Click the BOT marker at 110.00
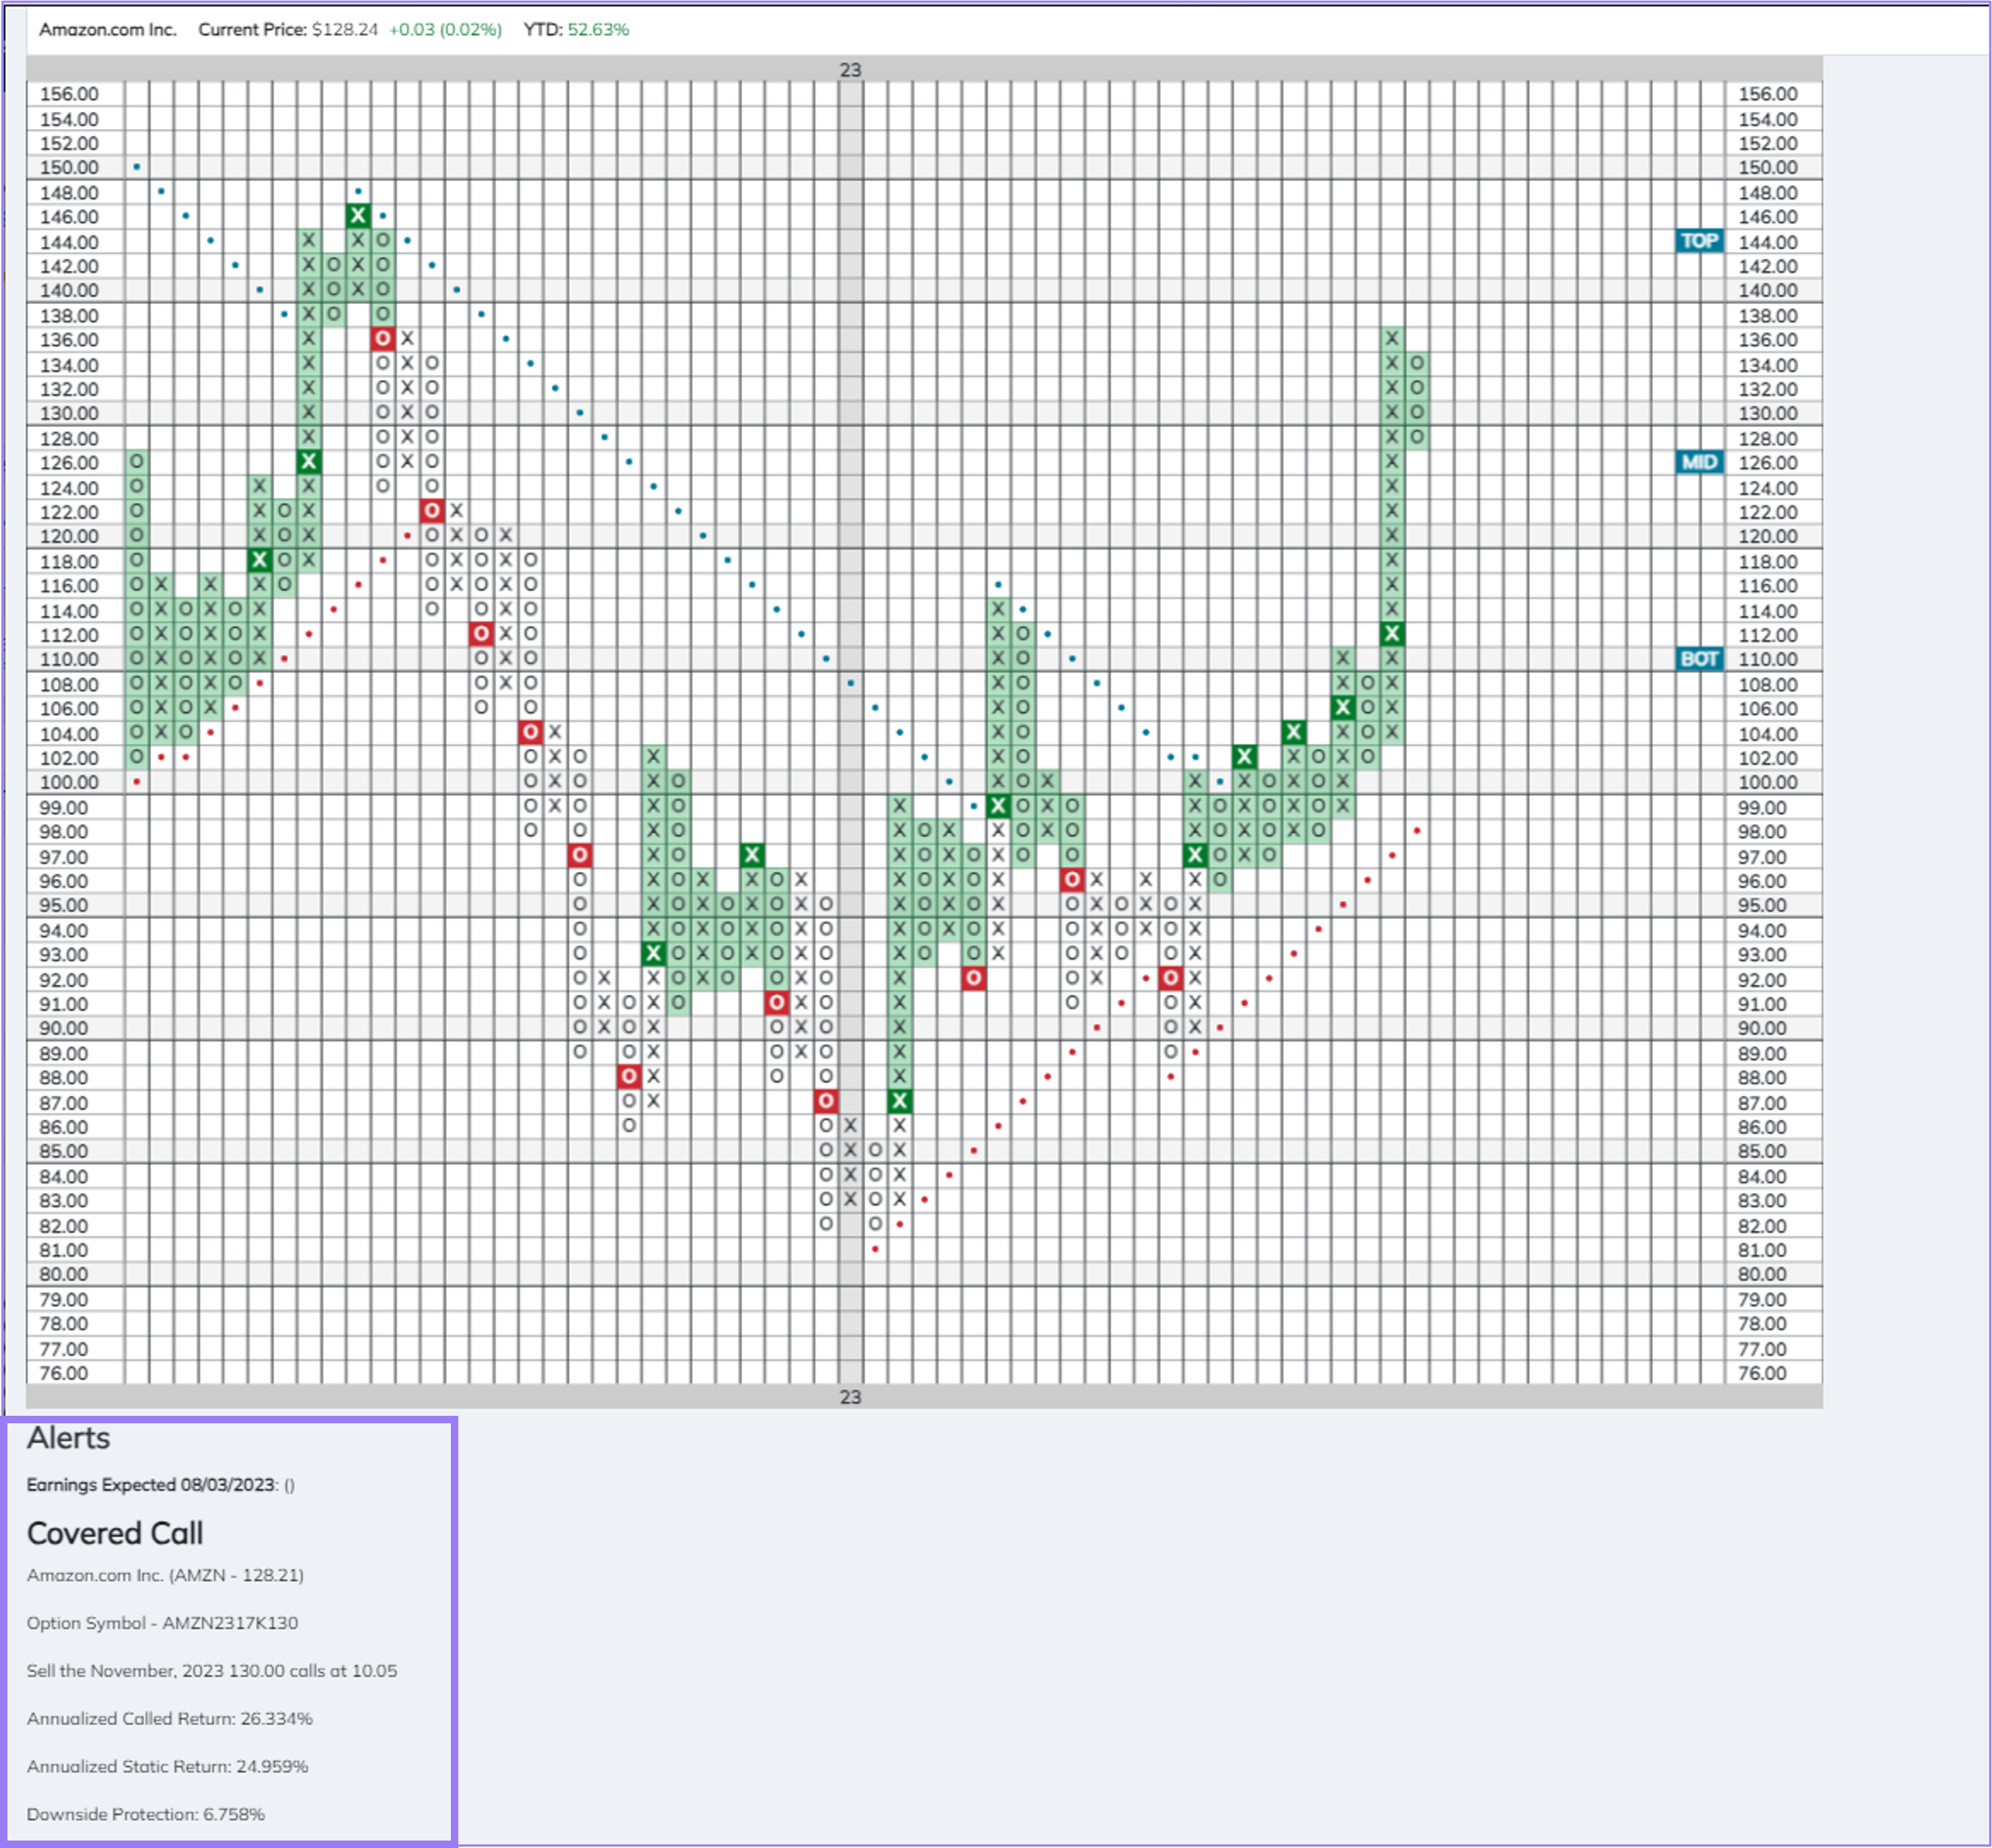This screenshot has height=1848, width=1992. [1699, 659]
